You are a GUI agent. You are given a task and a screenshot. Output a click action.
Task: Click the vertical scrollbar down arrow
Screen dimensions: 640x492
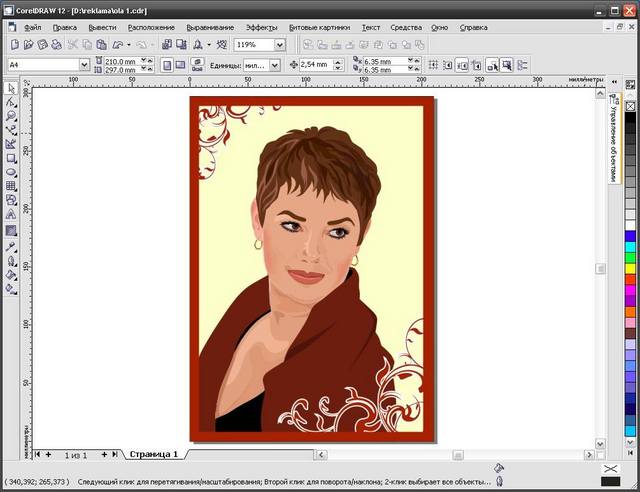tap(600, 443)
